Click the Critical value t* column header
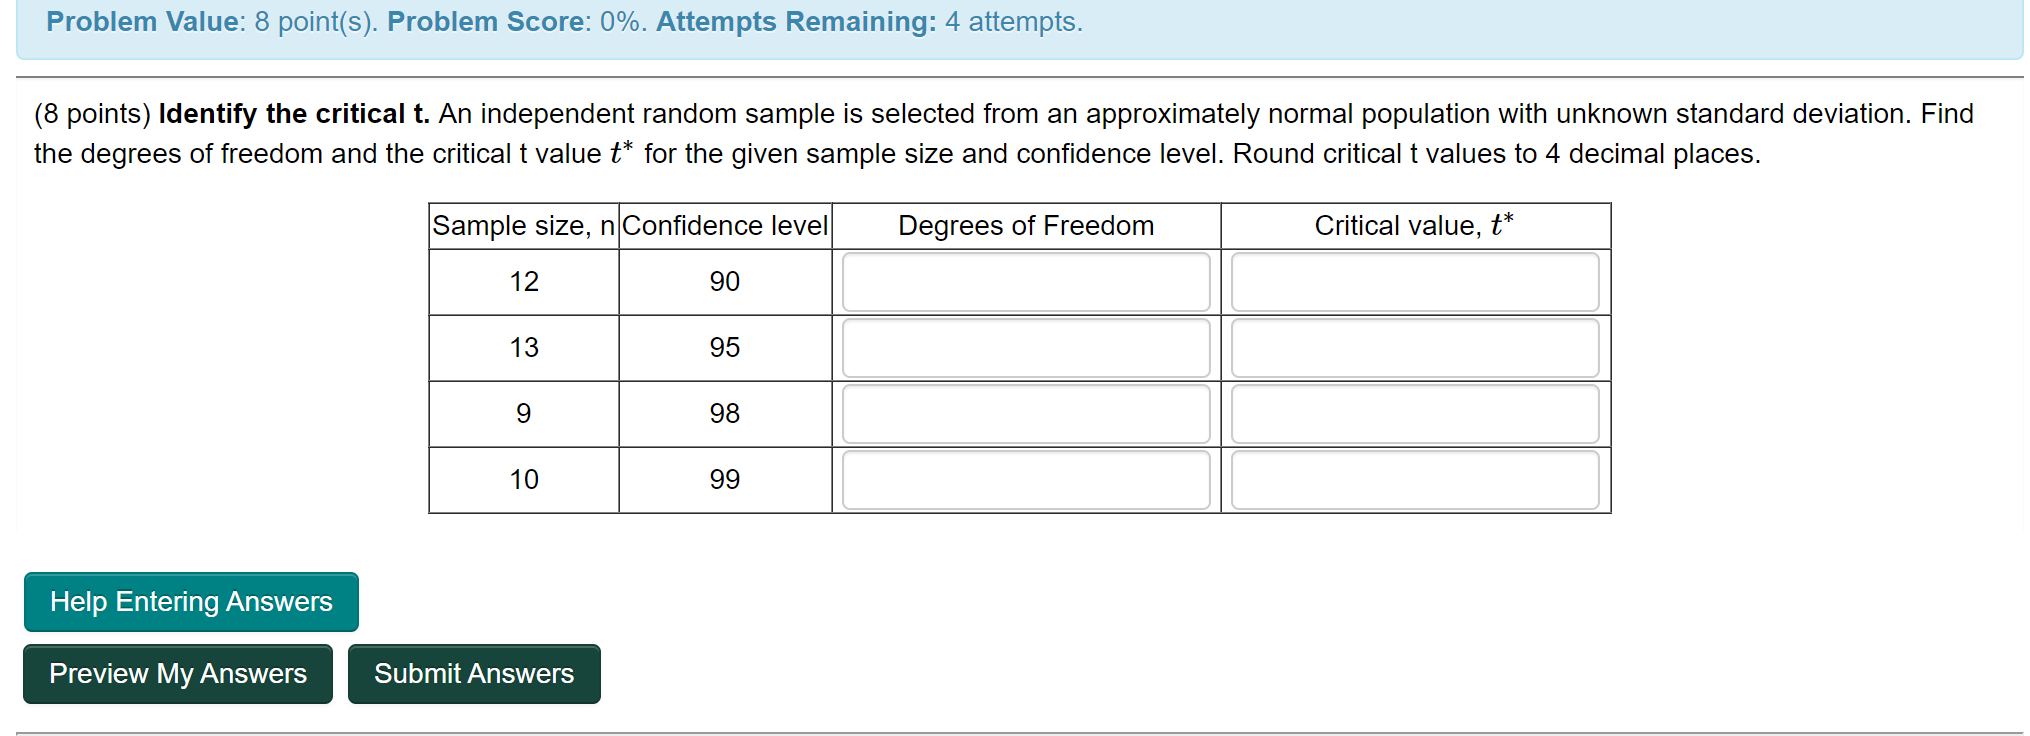Image resolution: width=2030 pixels, height=736 pixels. tap(1415, 226)
